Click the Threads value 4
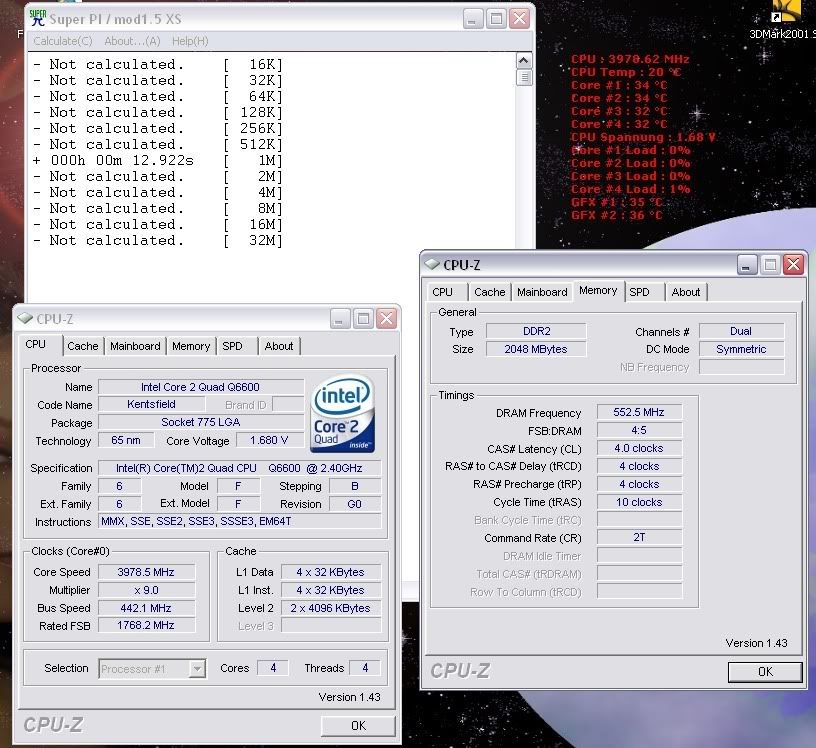This screenshot has width=816, height=748. click(x=365, y=668)
